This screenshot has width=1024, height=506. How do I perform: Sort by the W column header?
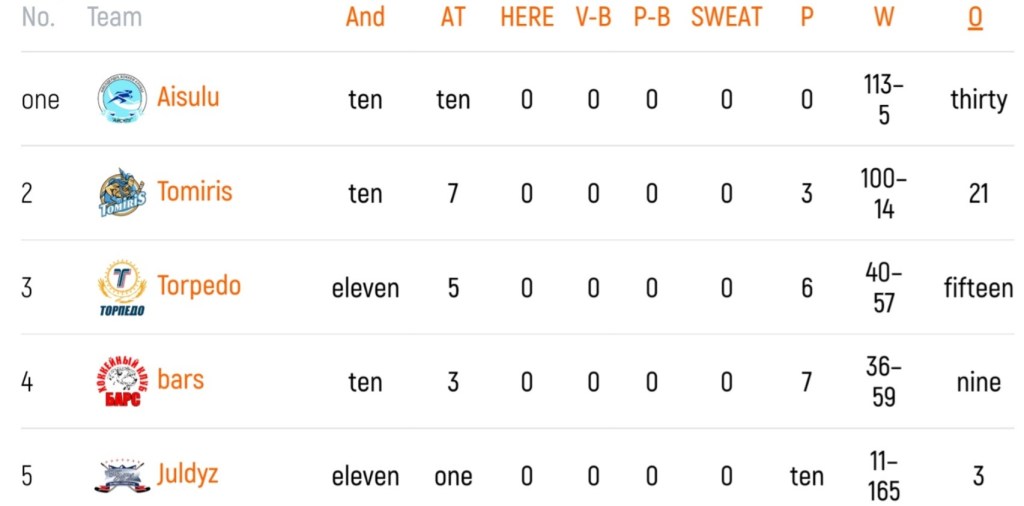pyautogui.click(x=884, y=17)
